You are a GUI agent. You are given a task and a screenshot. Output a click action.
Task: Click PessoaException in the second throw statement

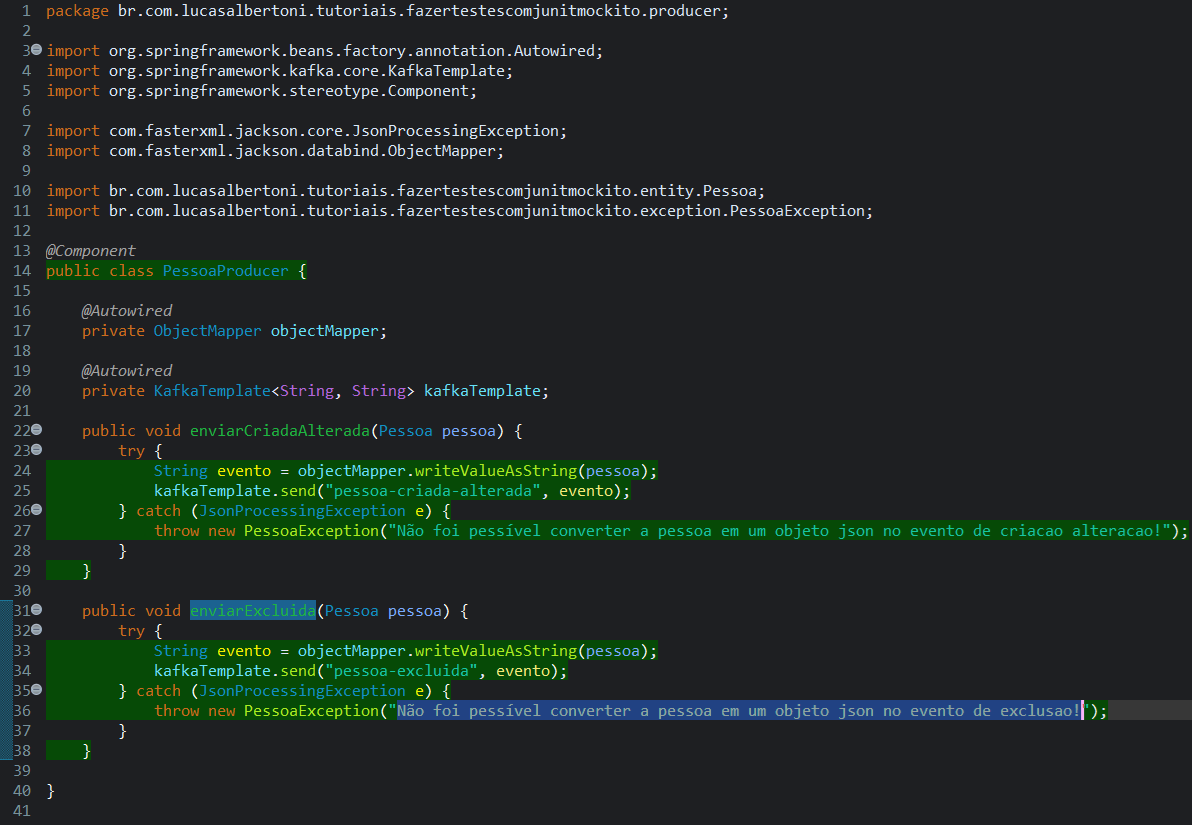[311, 710]
